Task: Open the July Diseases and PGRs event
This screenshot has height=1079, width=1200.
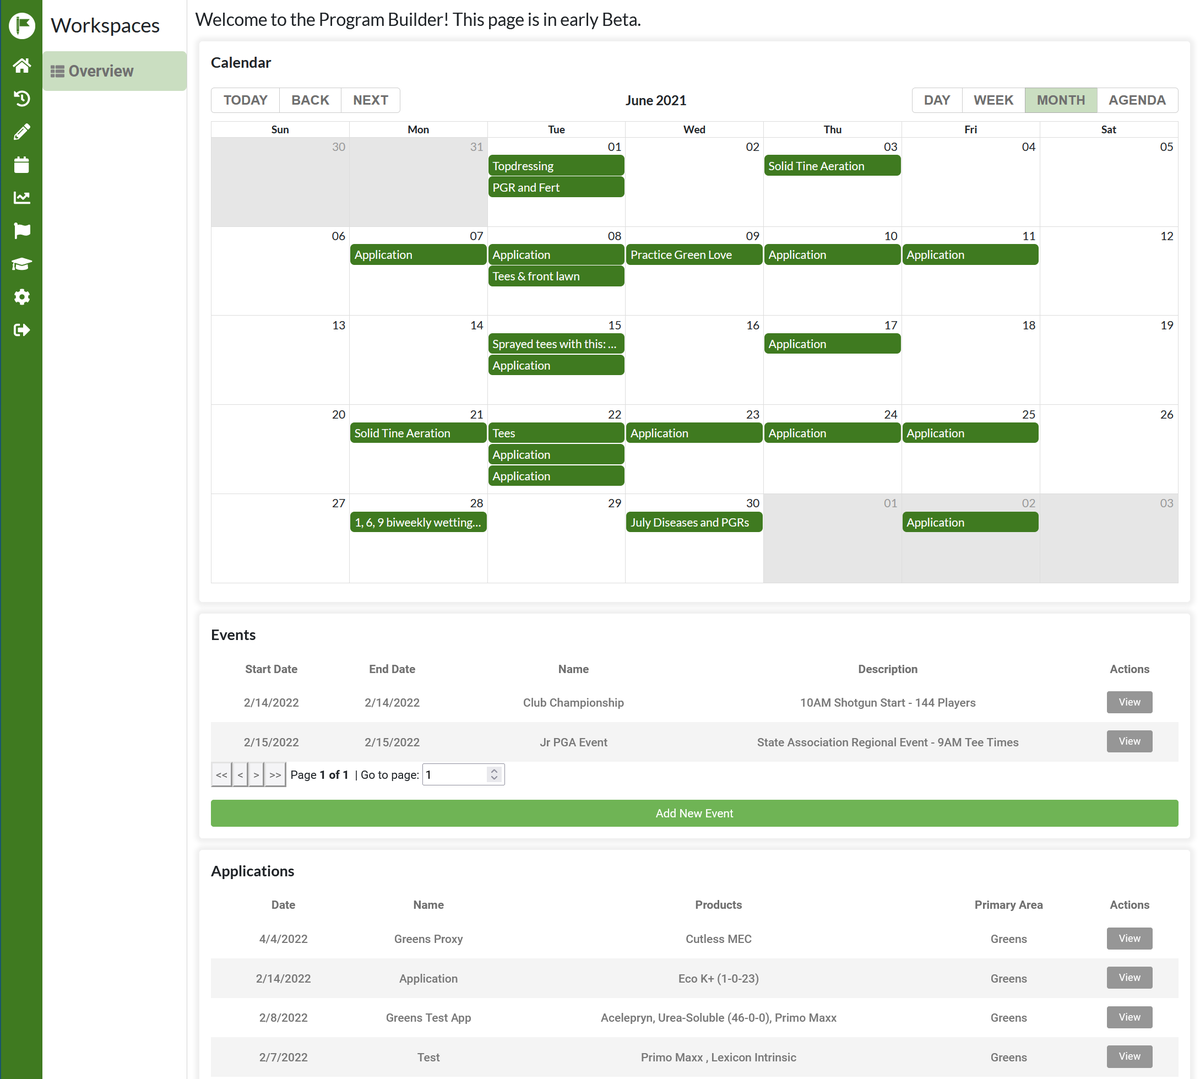Action: (694, 522)
